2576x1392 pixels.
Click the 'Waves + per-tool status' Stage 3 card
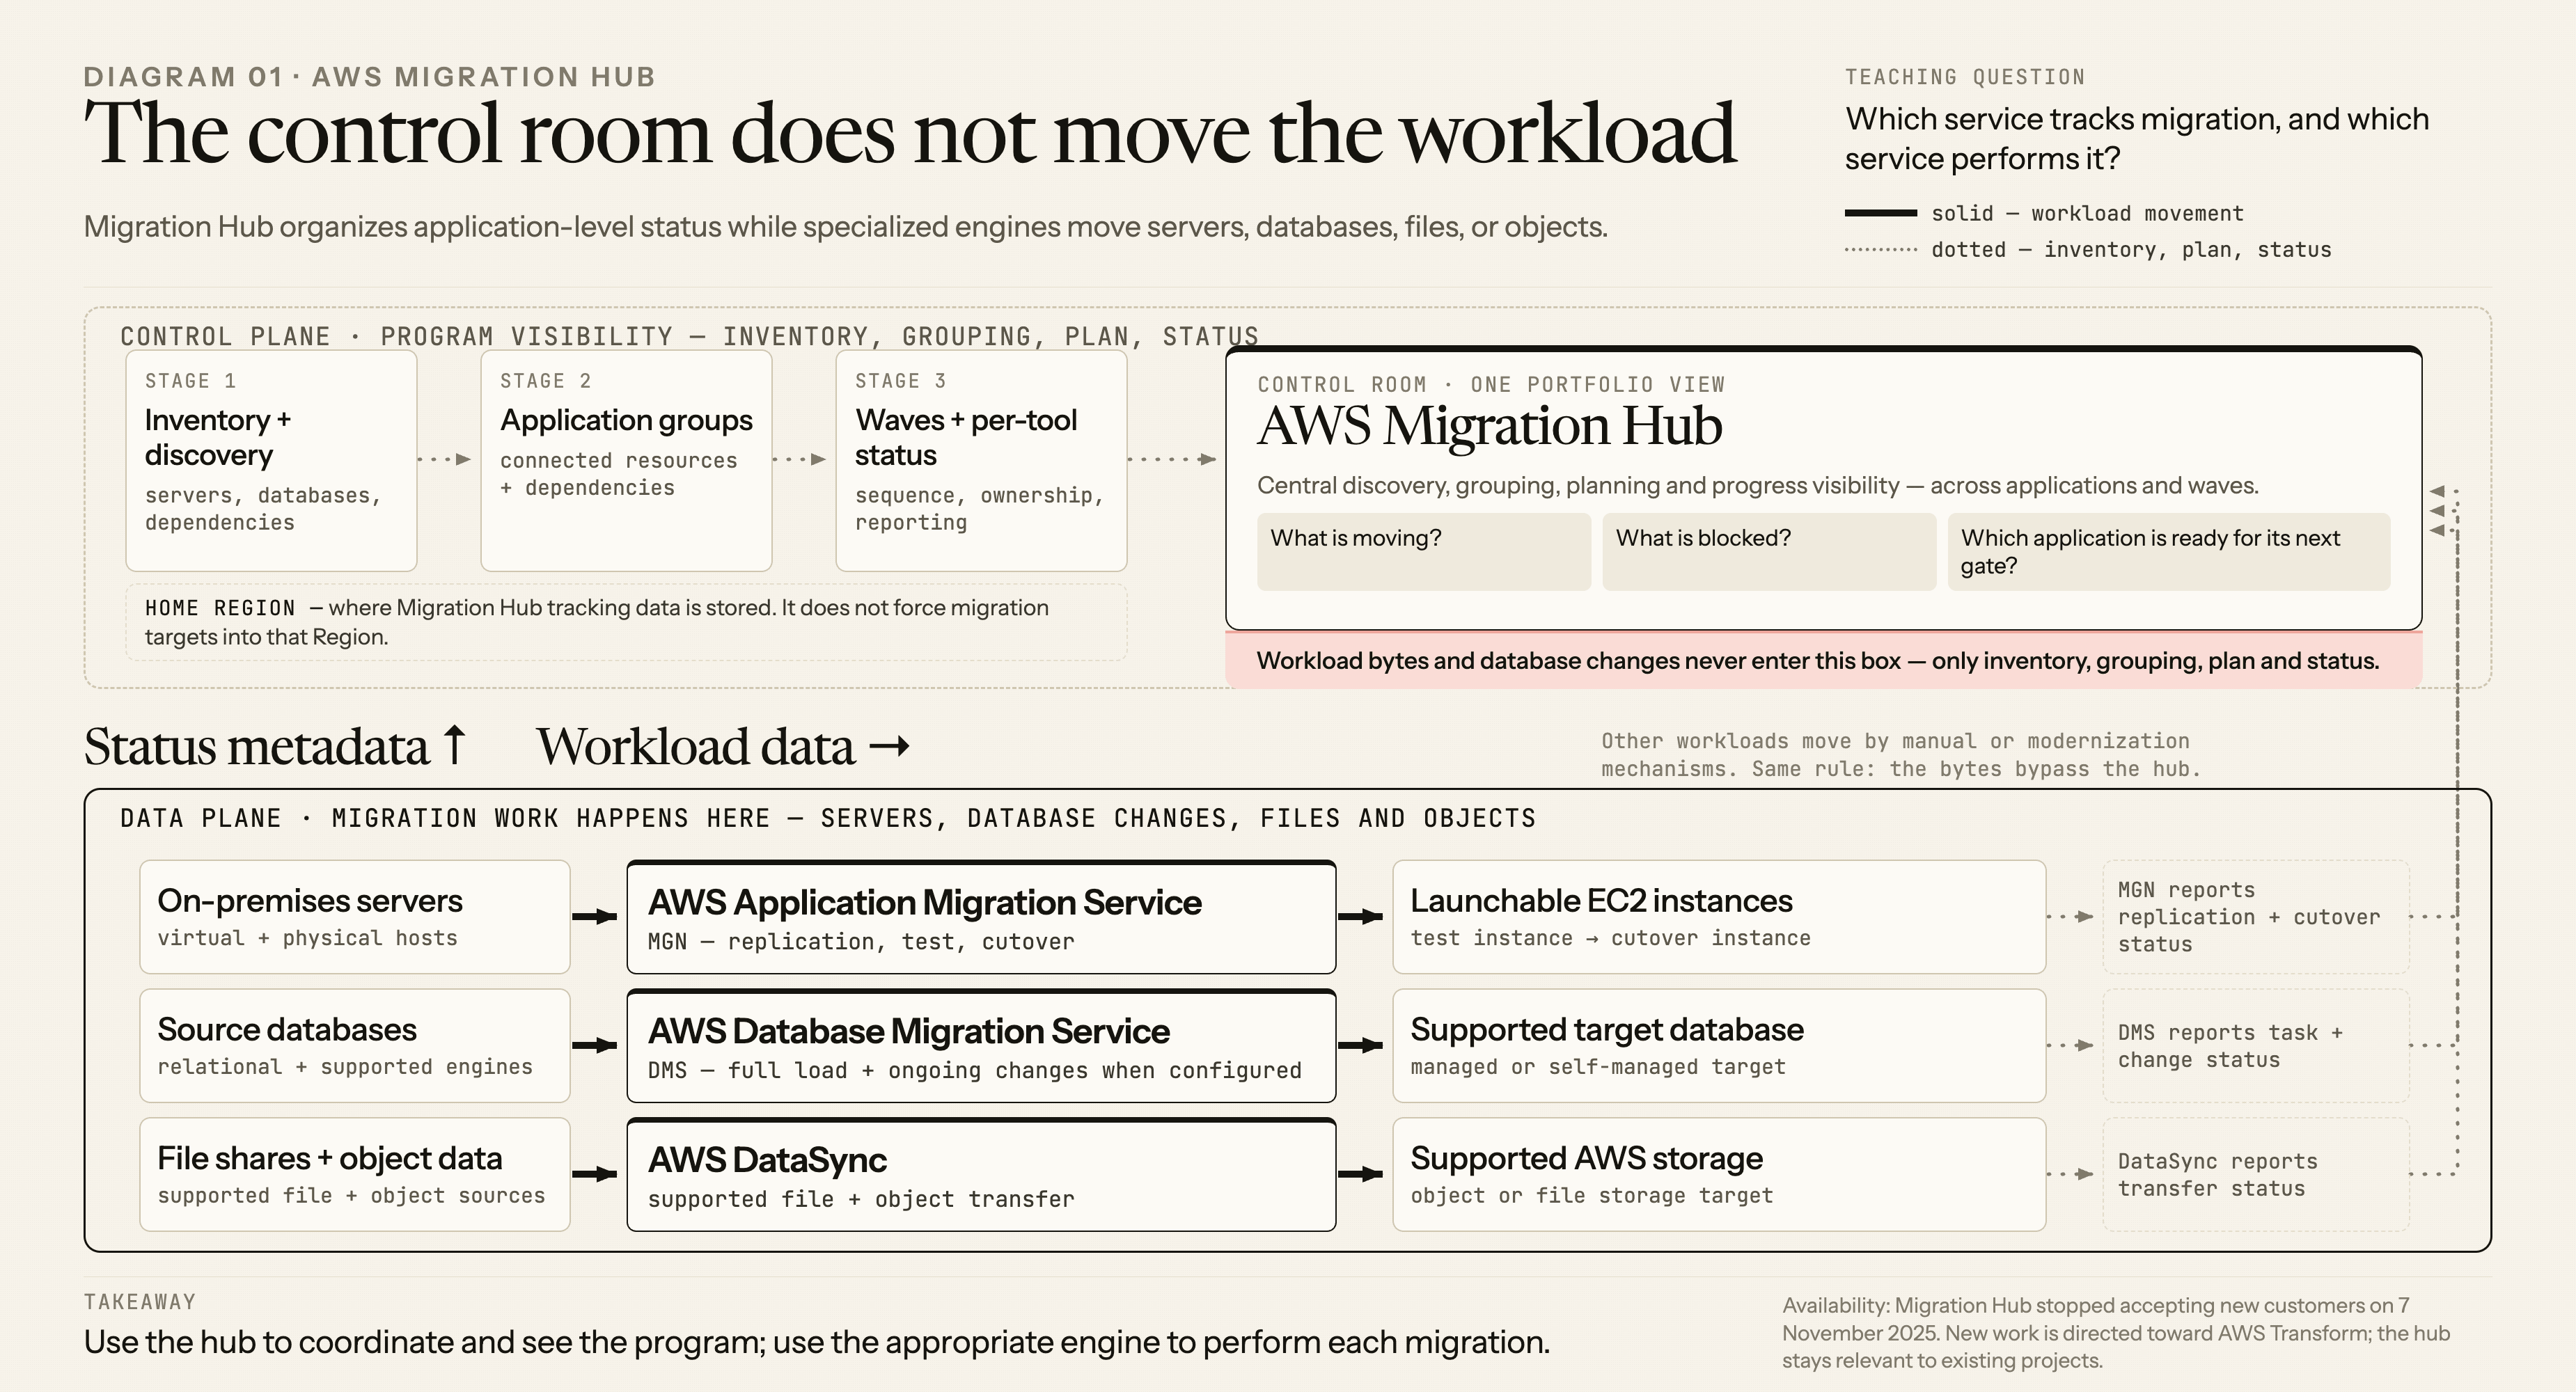(x=981, y=460)
